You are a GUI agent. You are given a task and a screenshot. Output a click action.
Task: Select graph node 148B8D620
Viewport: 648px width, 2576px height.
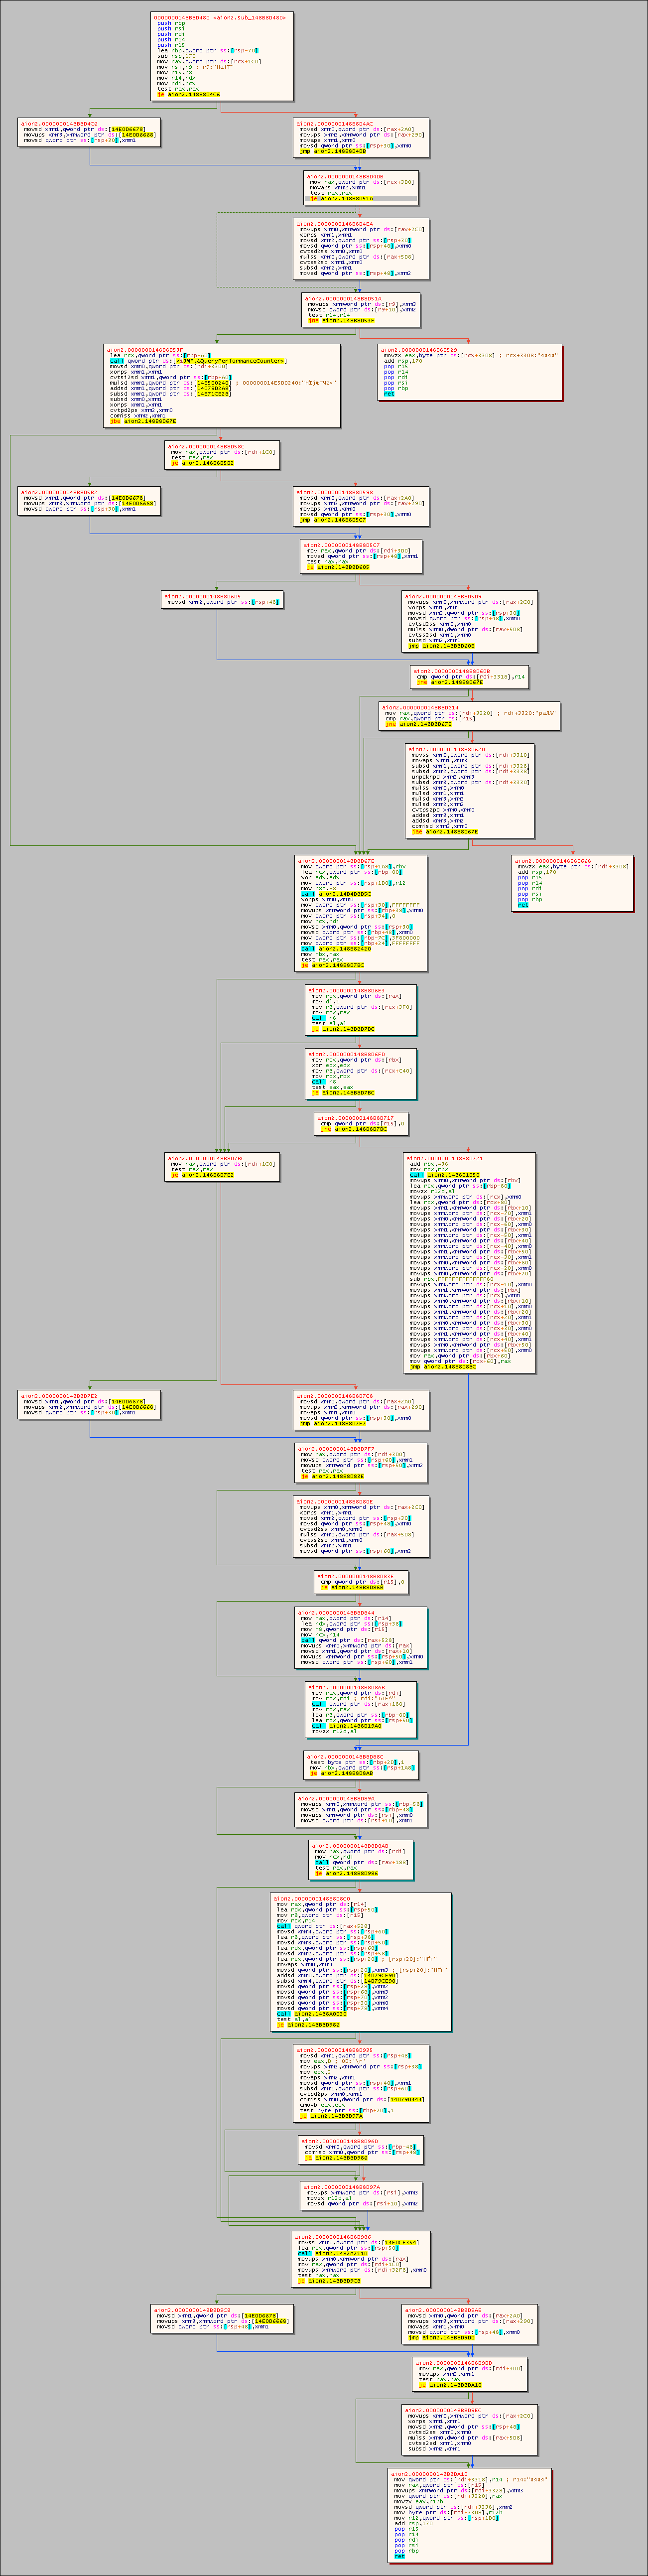click(469, 789)
